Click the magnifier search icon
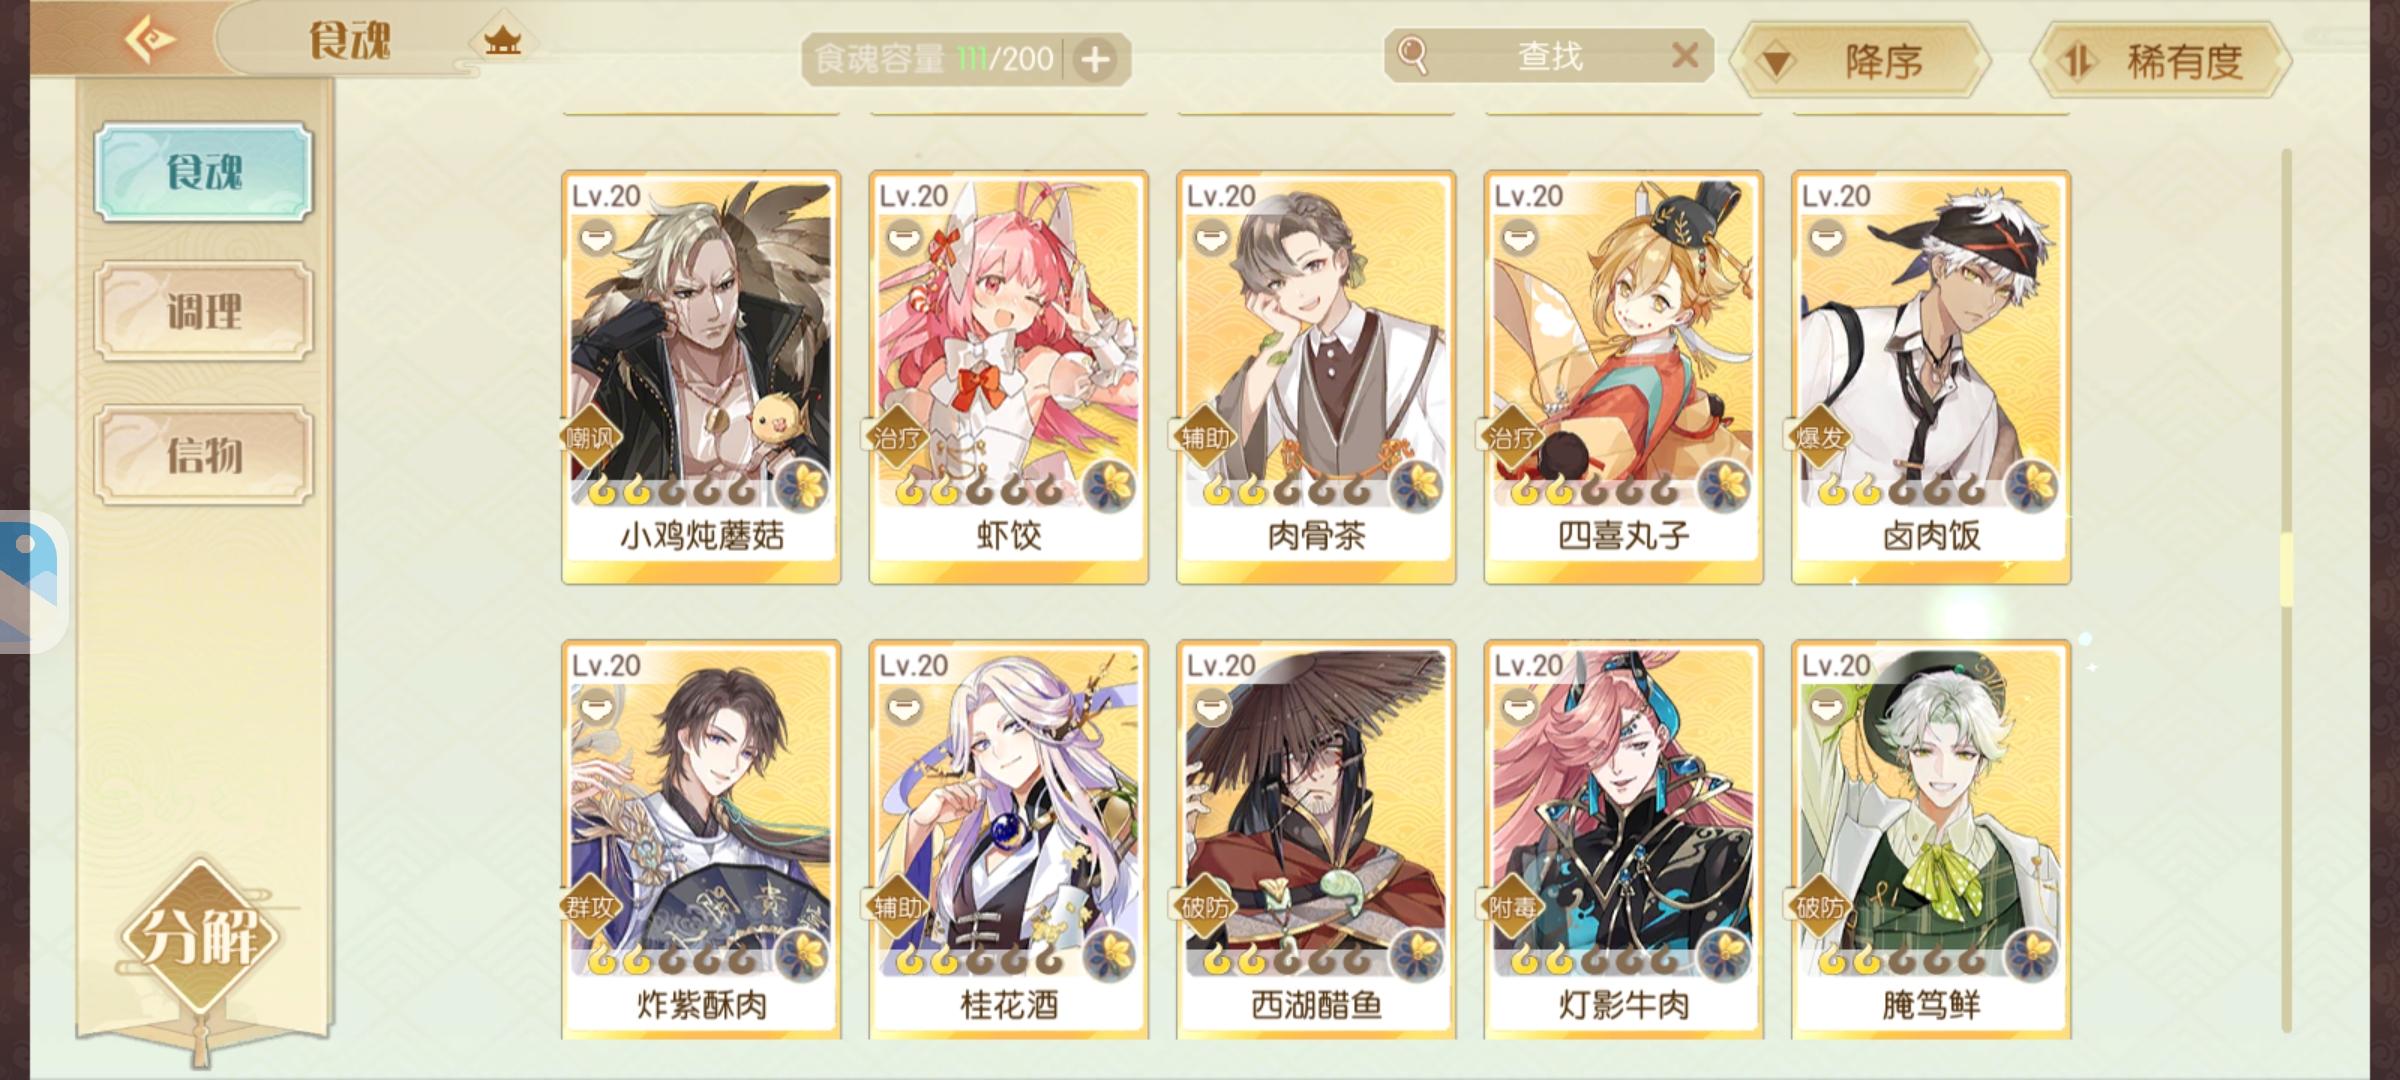The image size is (2400, 1080). (x=1412, y=55)
